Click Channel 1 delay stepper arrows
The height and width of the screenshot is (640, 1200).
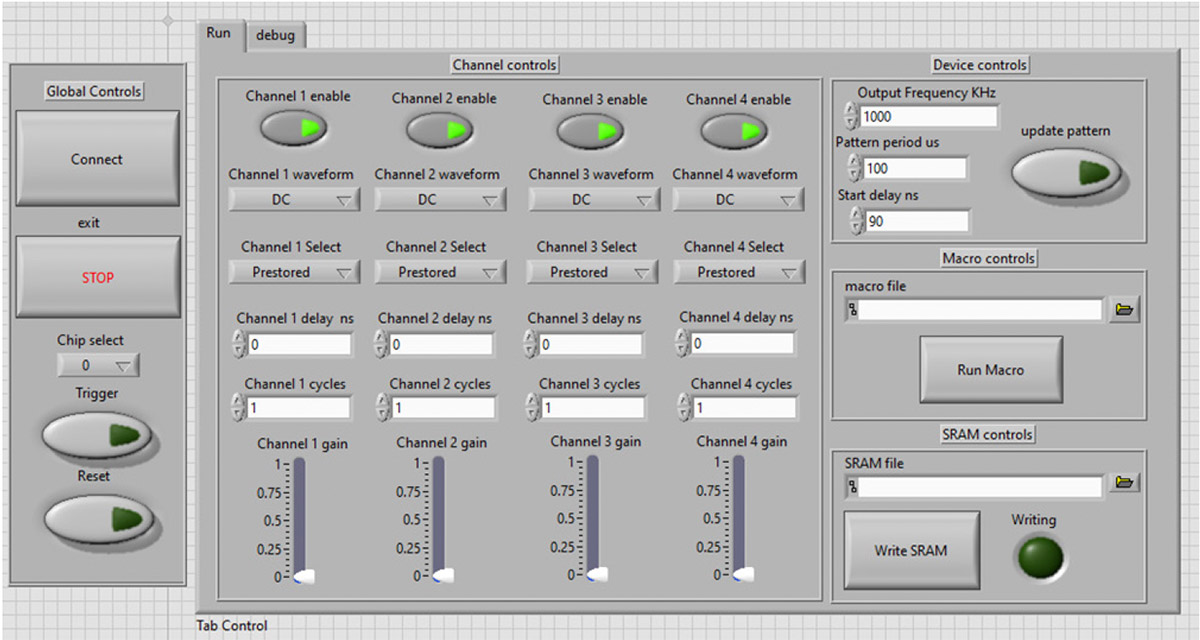pyautogui.click(x=238, y=345)
